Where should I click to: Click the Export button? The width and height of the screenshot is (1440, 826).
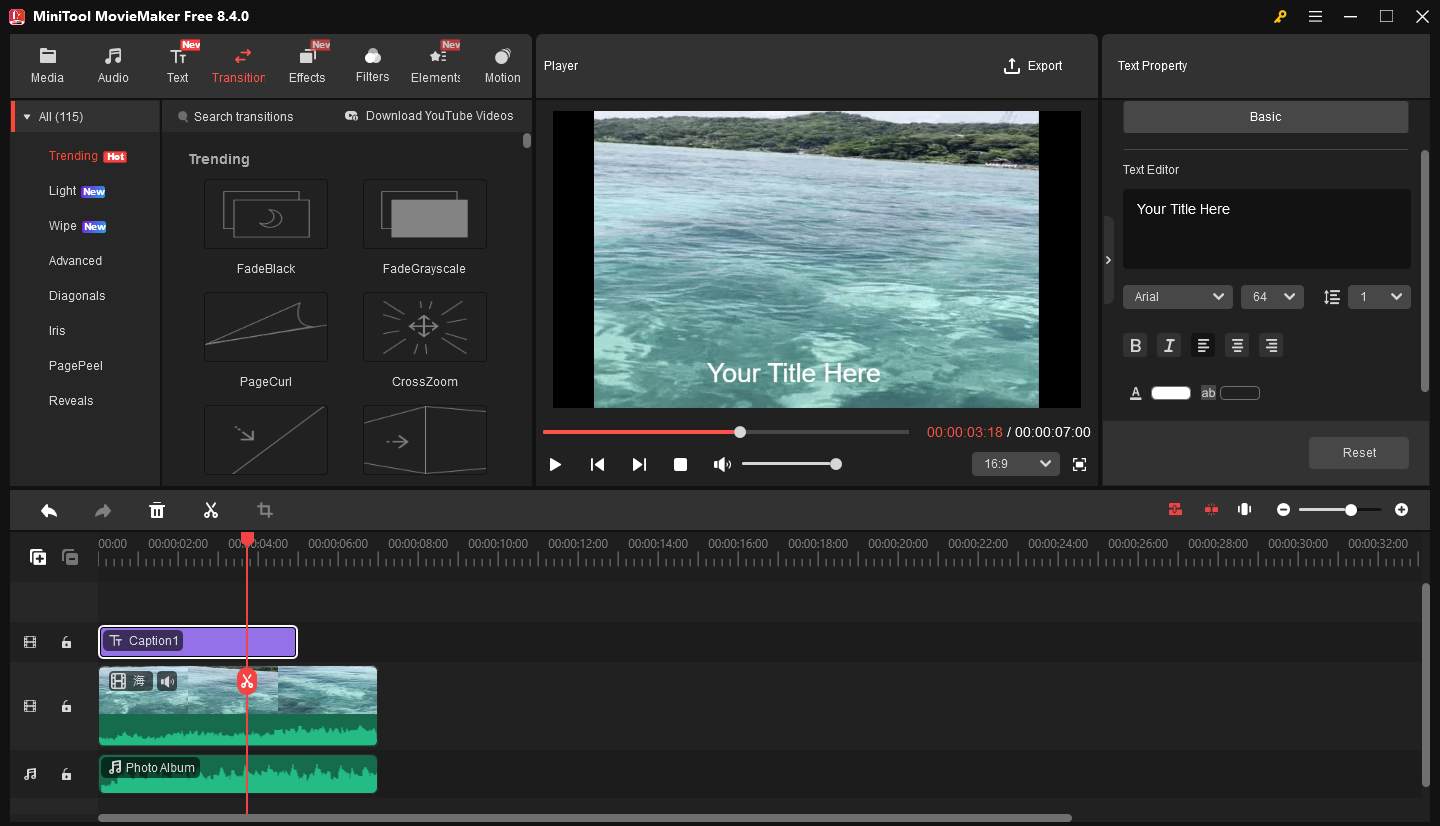point(1034,66)
